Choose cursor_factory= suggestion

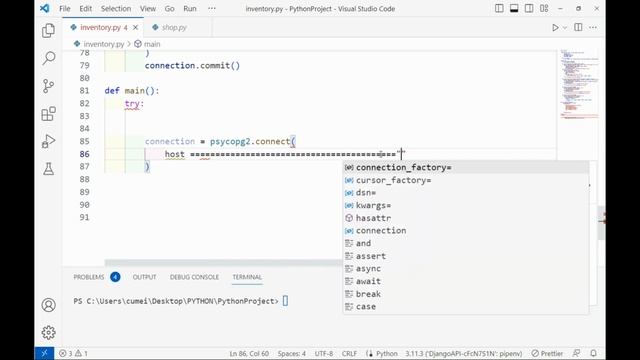point(466,180)
